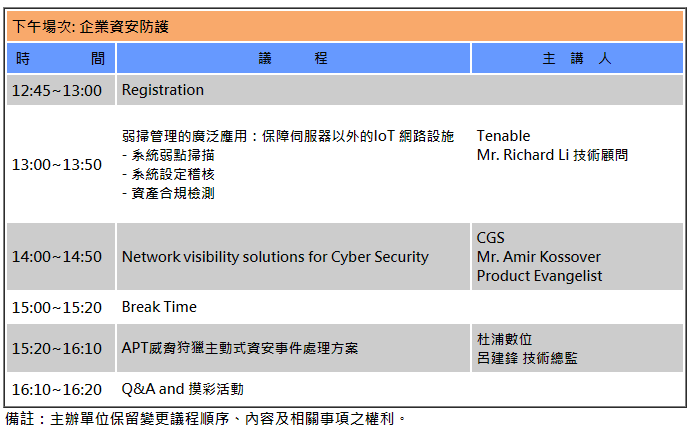Image resolution: width=691 pixels, height=429 pixels.
Task: Click the Registration agenda entry
Action: pyautogui.click(x=163, y=90)
